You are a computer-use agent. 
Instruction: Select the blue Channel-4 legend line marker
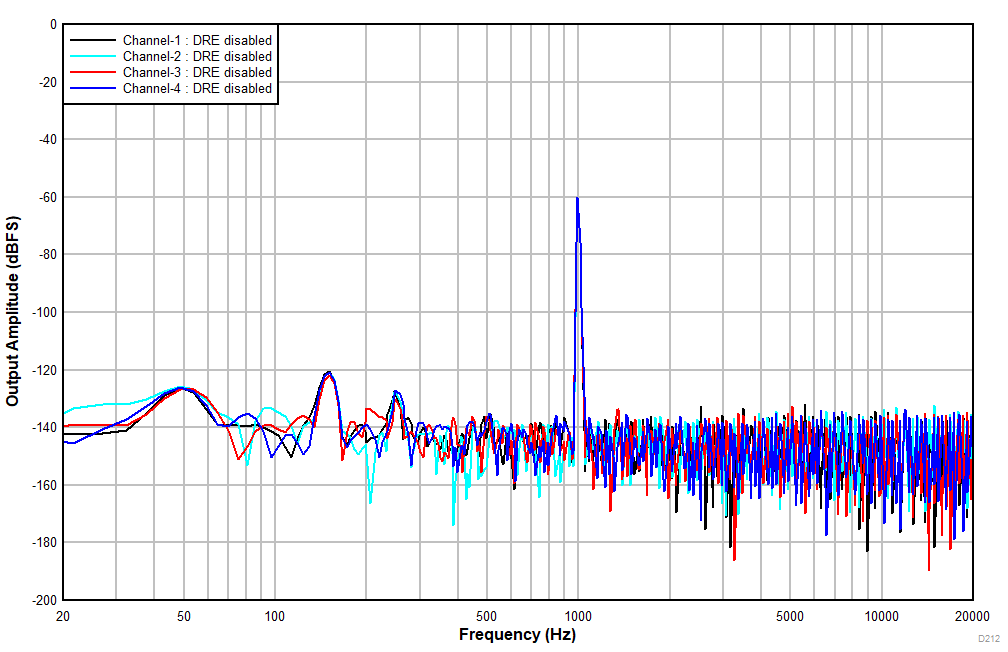pos(95,89)
